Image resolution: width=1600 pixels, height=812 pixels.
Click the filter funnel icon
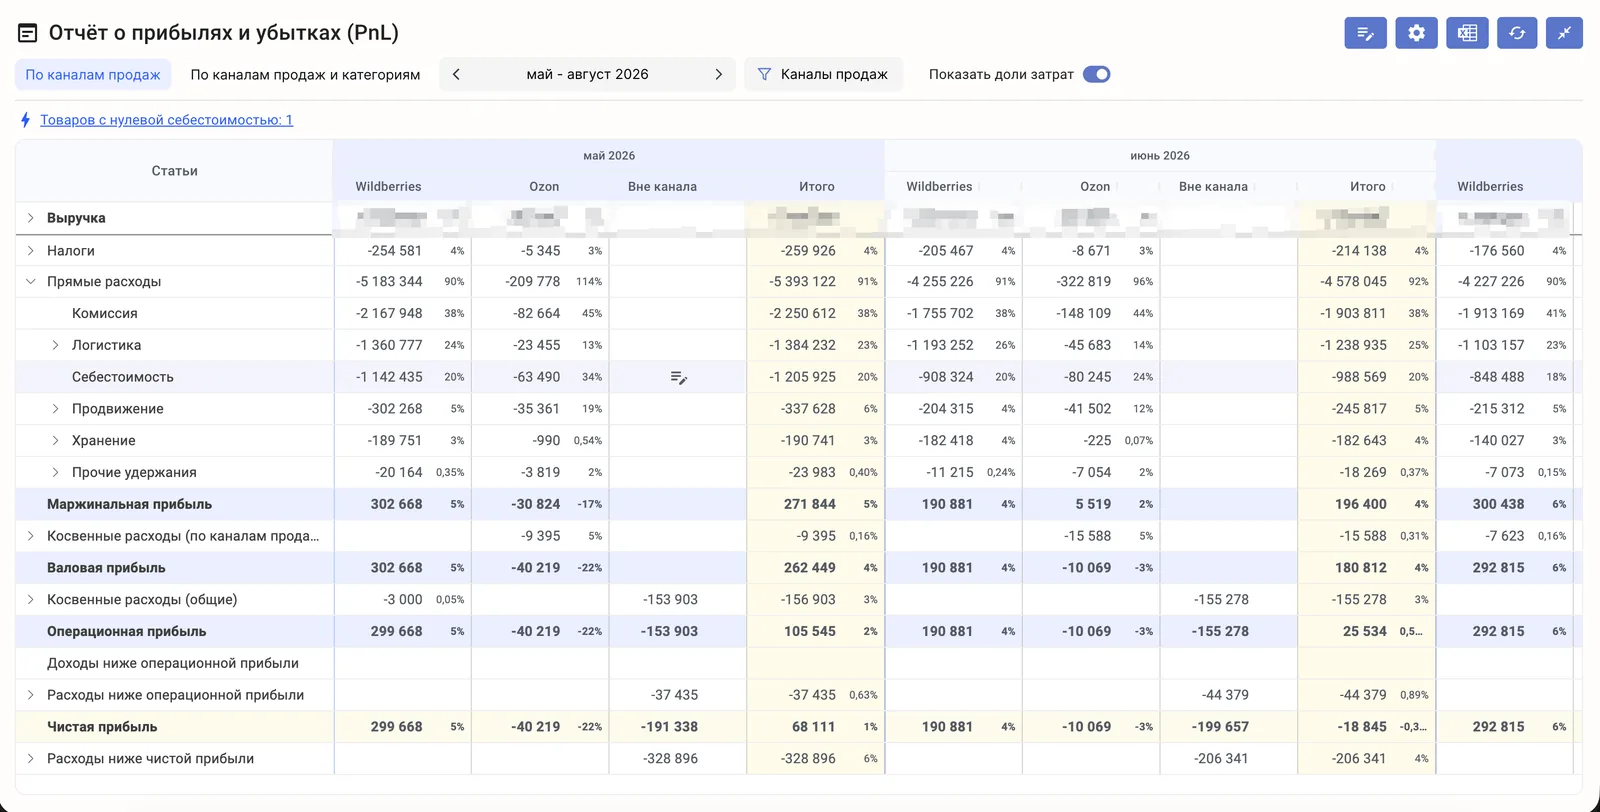point(764,74)
